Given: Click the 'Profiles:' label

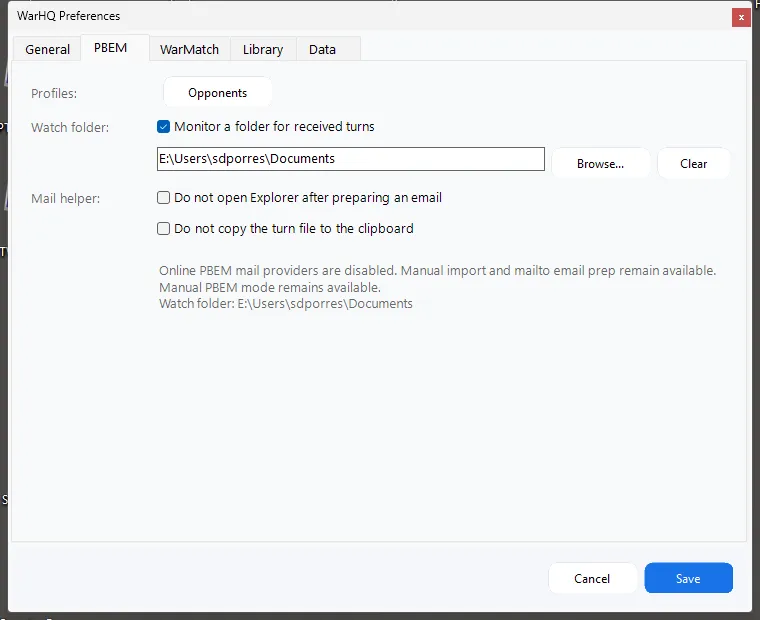Looking at the screenshot, I should tap(54, 93).
